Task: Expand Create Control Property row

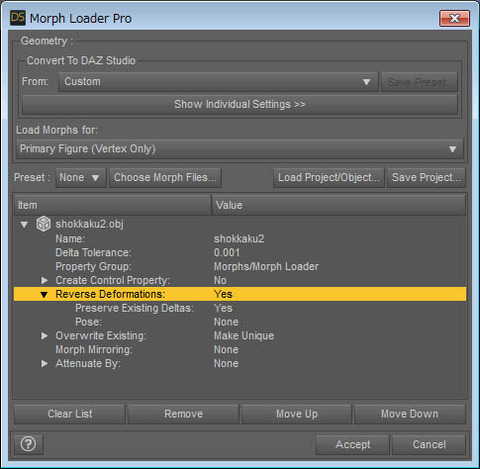Action: [x=44, y=280]
